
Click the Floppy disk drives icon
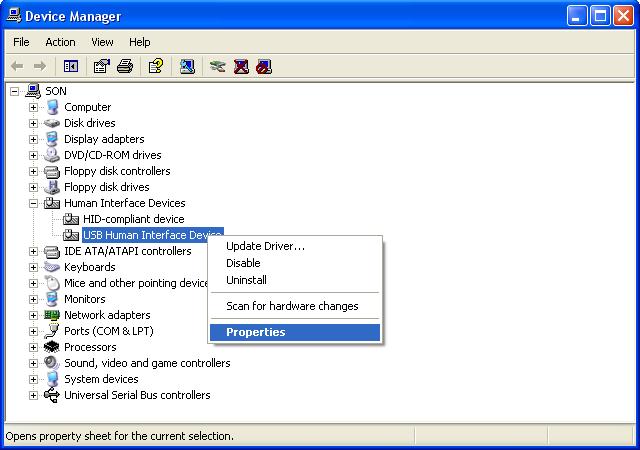point(52,187)
